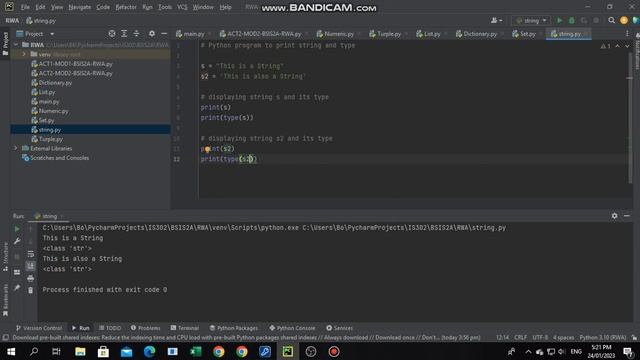This screenshot has width=640, height=360.
Task: Expand the venv folder
Action: [24, 54]
